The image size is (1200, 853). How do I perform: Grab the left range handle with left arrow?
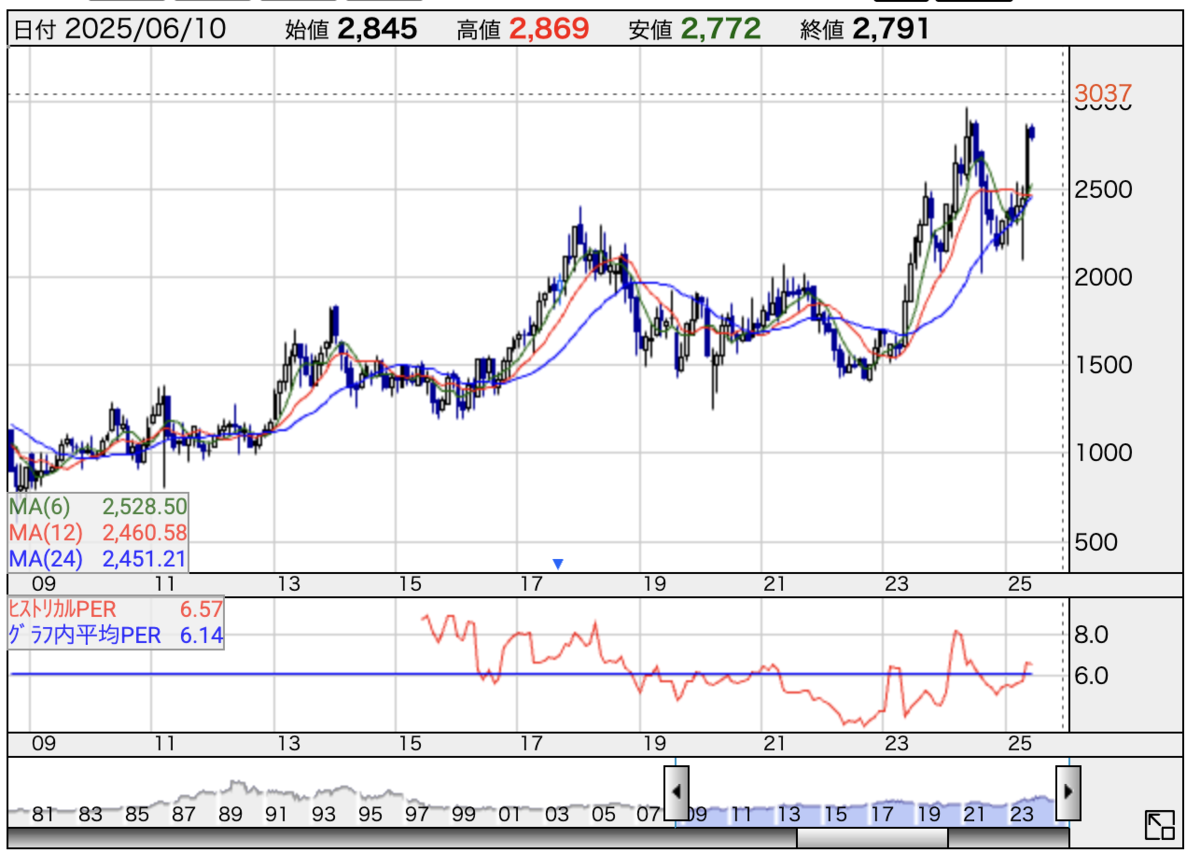point(677,793)
